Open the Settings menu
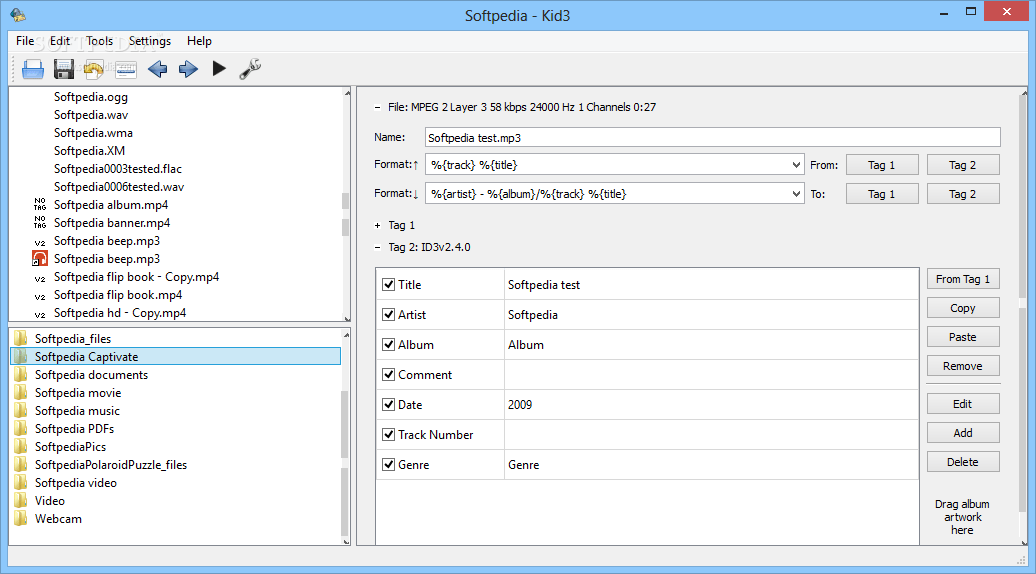Screen dimensions: 1036x574 pyautogui.click(x=149, y=41)
